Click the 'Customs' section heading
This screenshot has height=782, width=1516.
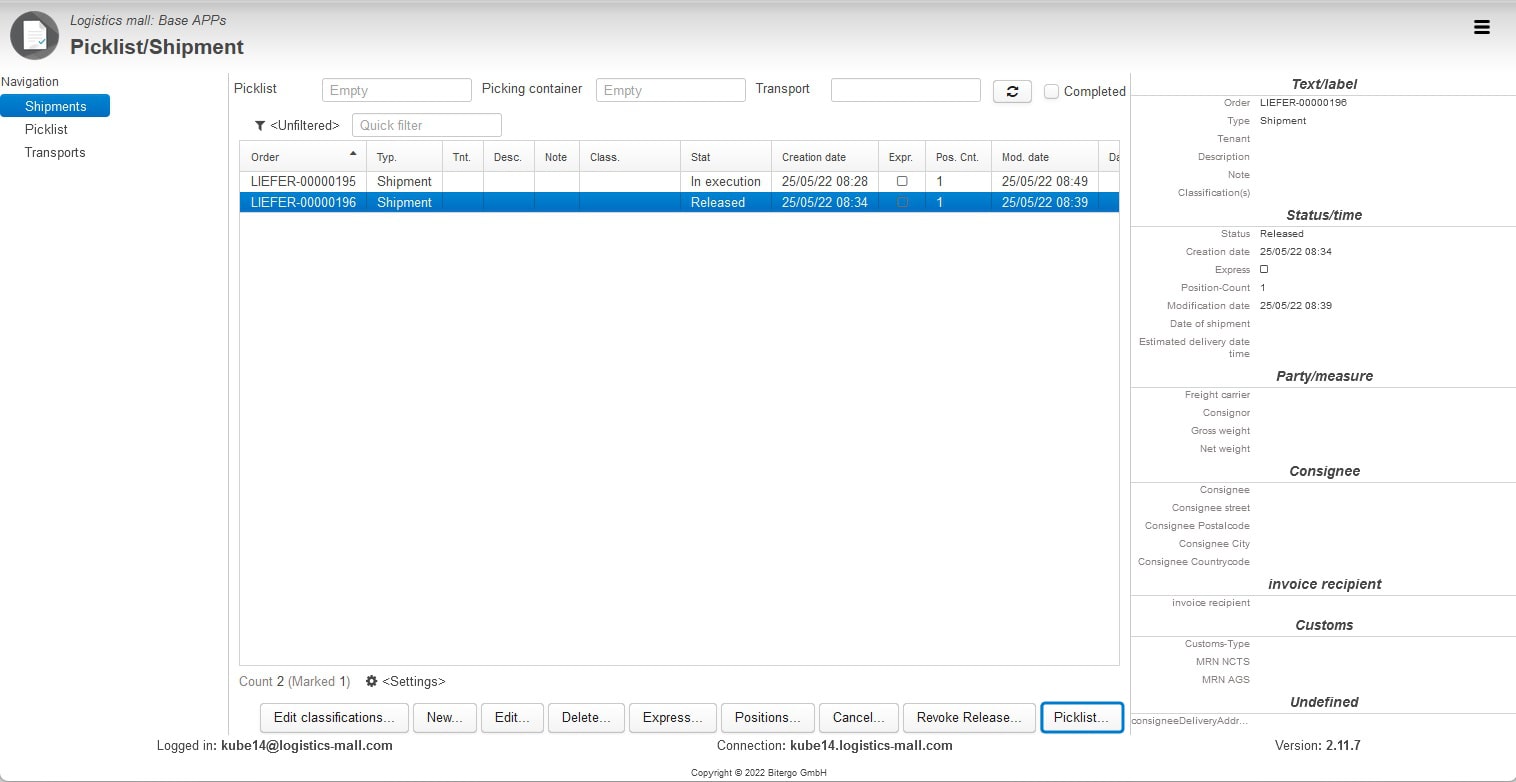[1324, 625]
